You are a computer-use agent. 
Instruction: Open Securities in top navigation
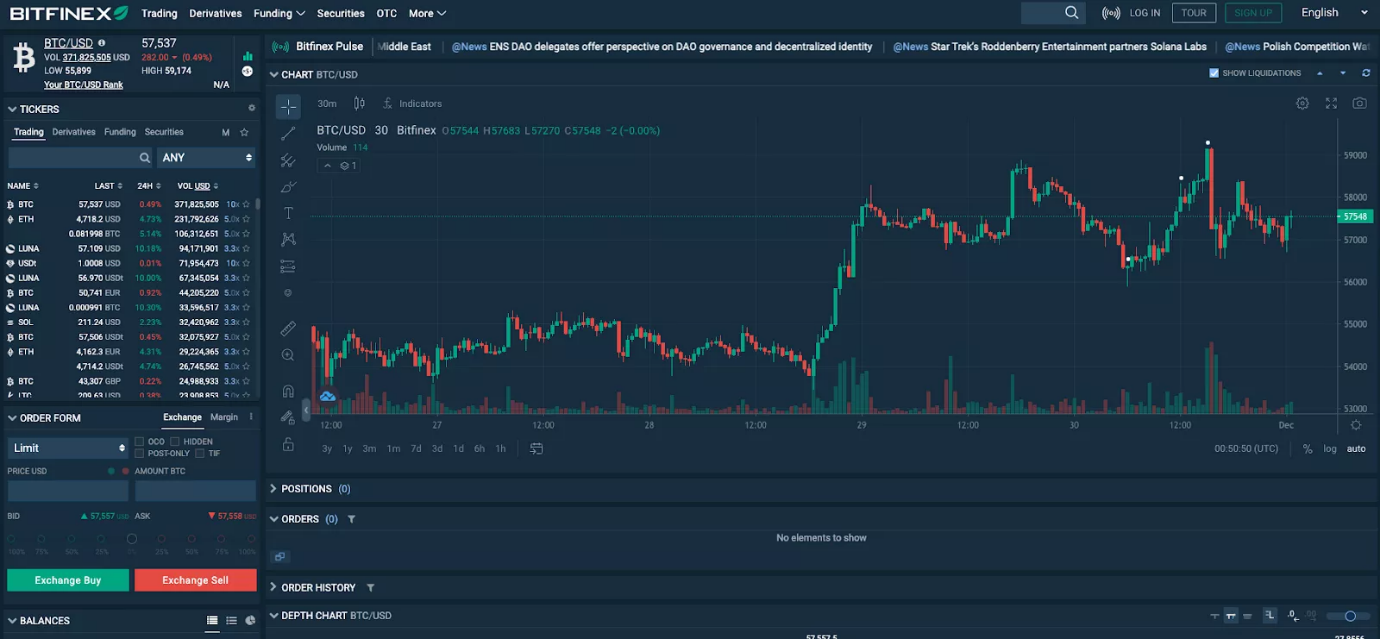(x=340, y=13)
